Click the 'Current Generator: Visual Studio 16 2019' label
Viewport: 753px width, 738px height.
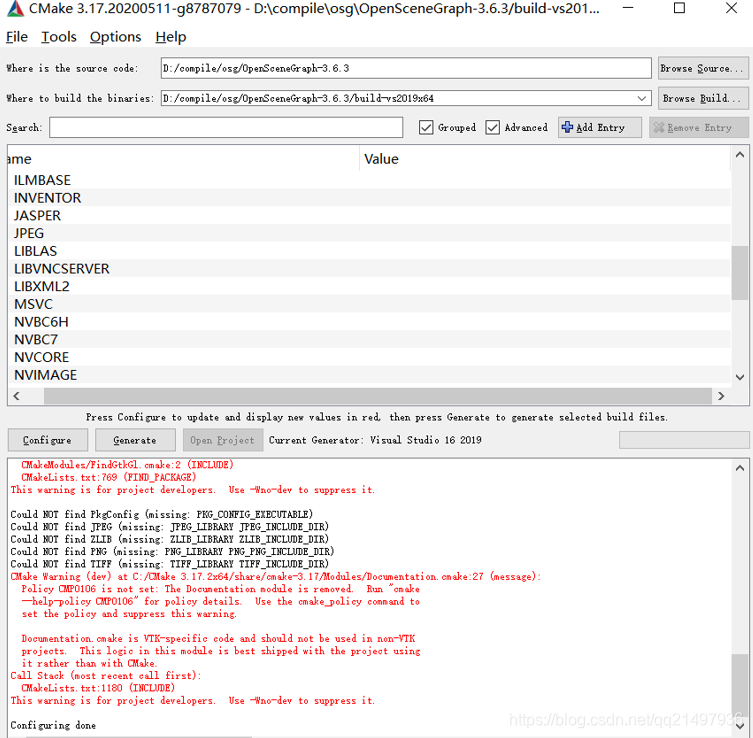point(375,440)
